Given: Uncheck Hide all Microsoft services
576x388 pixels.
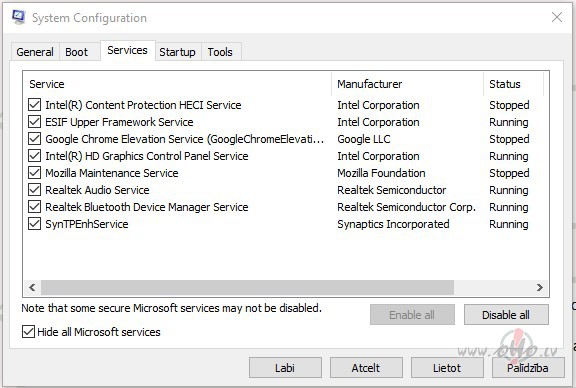Looking at the screenshot, I should [x=29, y=332].
